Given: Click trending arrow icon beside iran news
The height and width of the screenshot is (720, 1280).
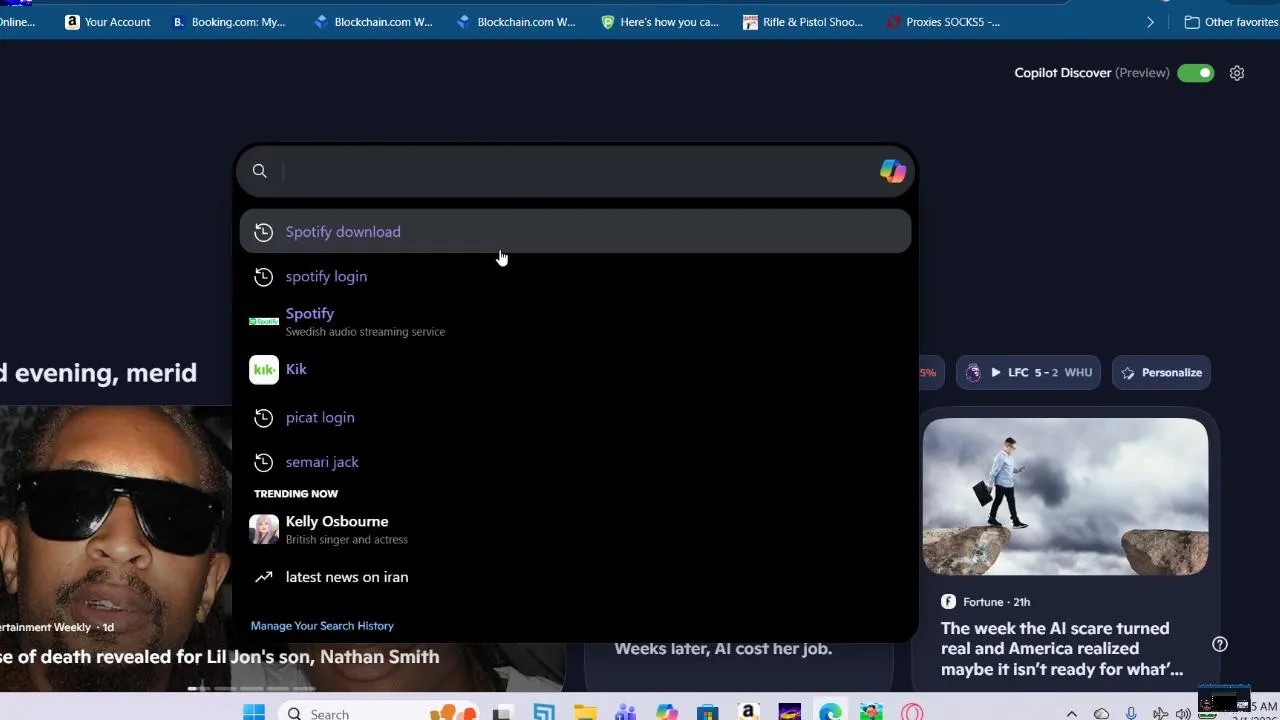Looking at the screenshot, I should pos(263,577).
